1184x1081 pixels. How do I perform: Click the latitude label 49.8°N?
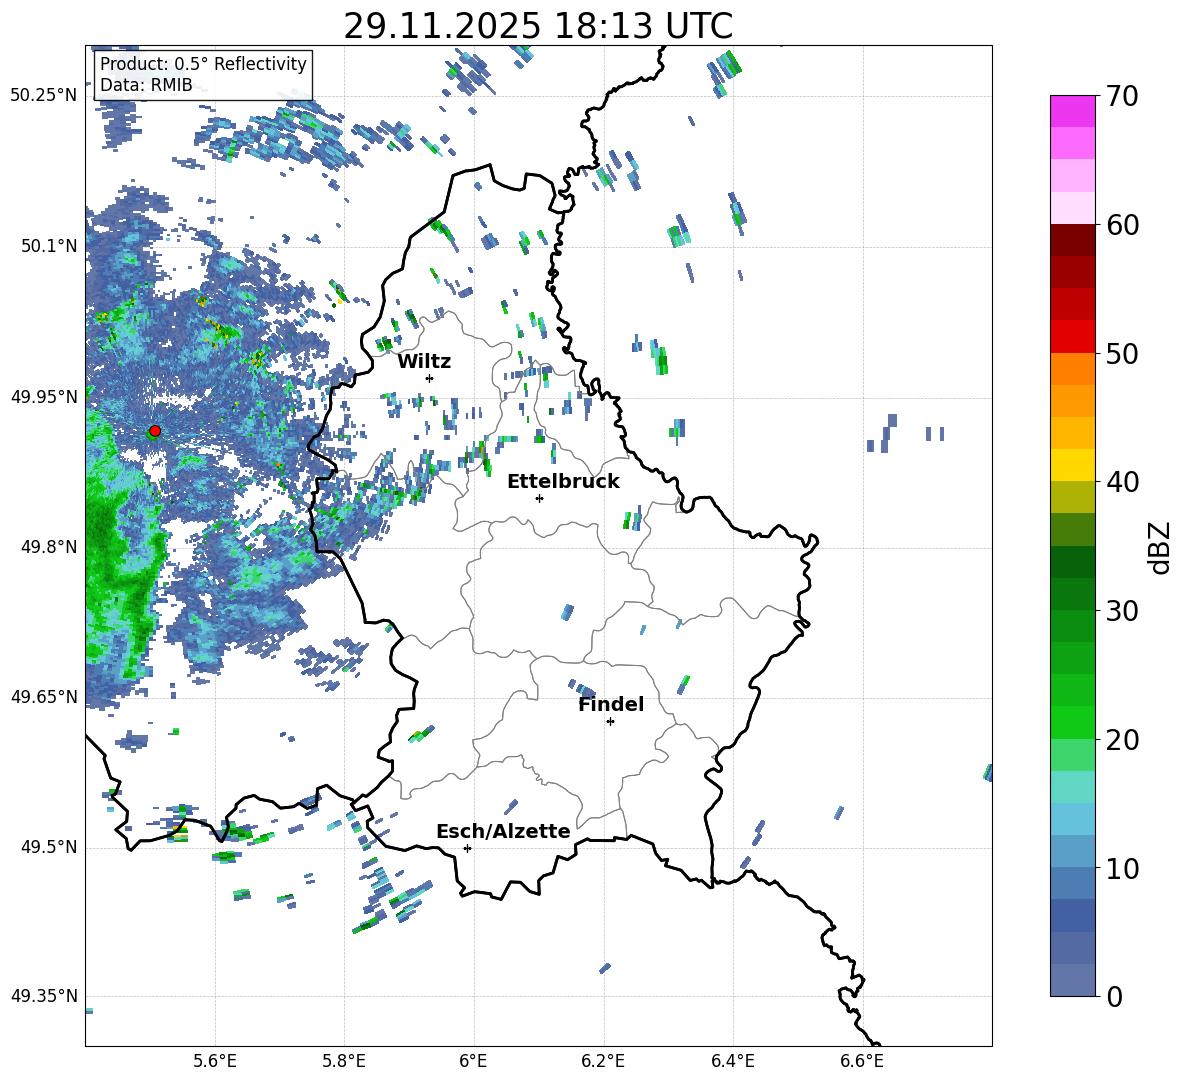[49, 547]
